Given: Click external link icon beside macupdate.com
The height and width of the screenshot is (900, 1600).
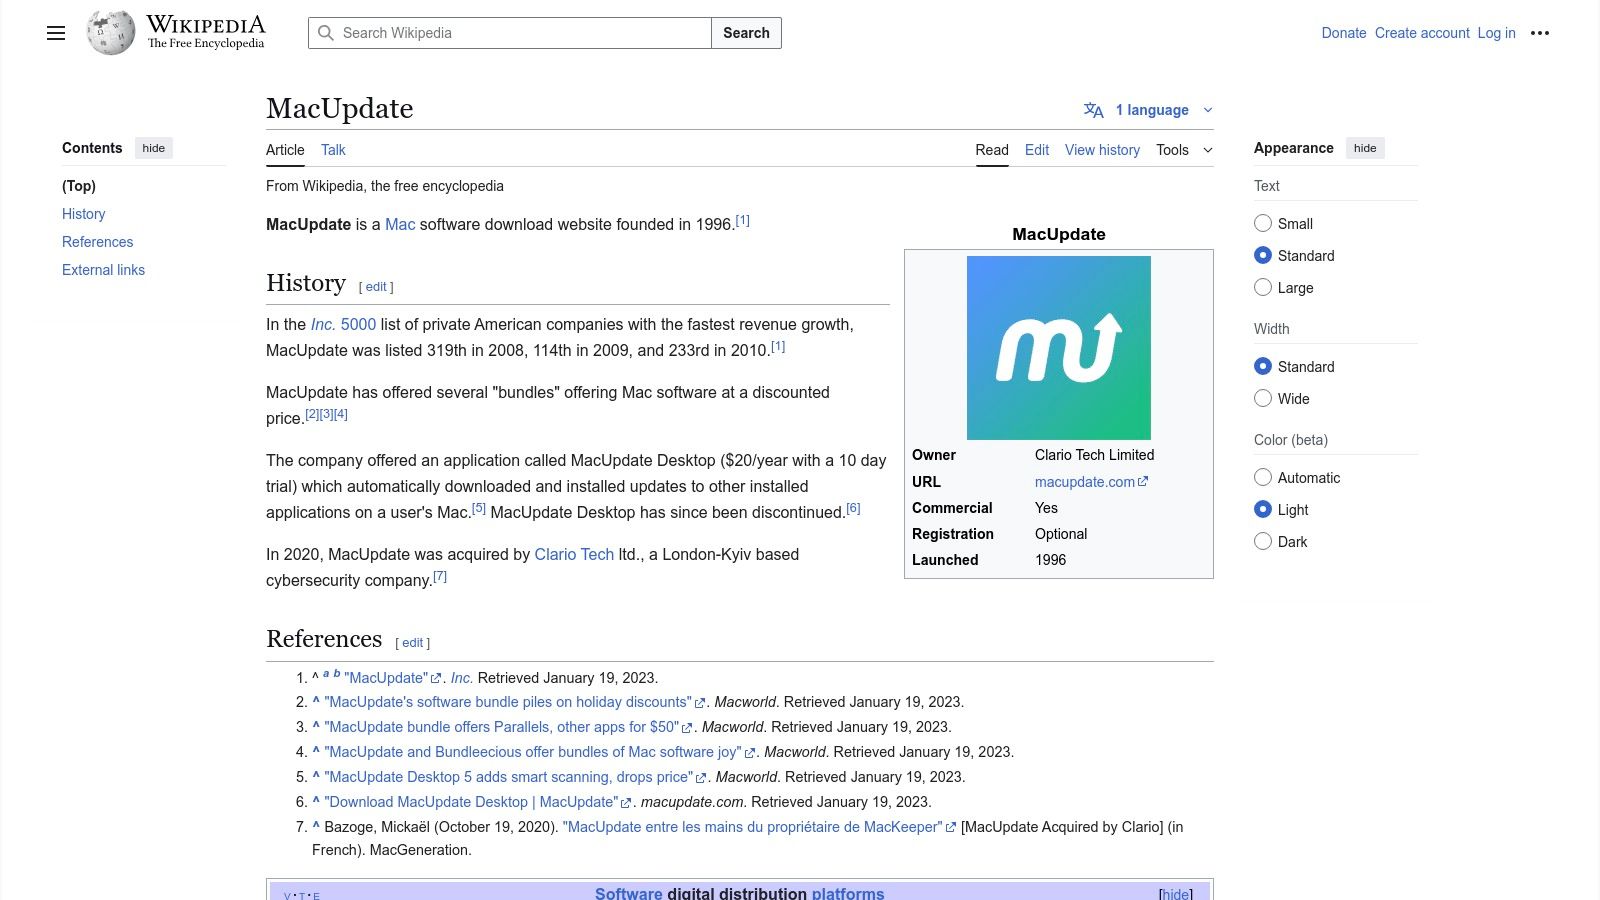Looking at the screenshot, I should (x=1143, y=482).
